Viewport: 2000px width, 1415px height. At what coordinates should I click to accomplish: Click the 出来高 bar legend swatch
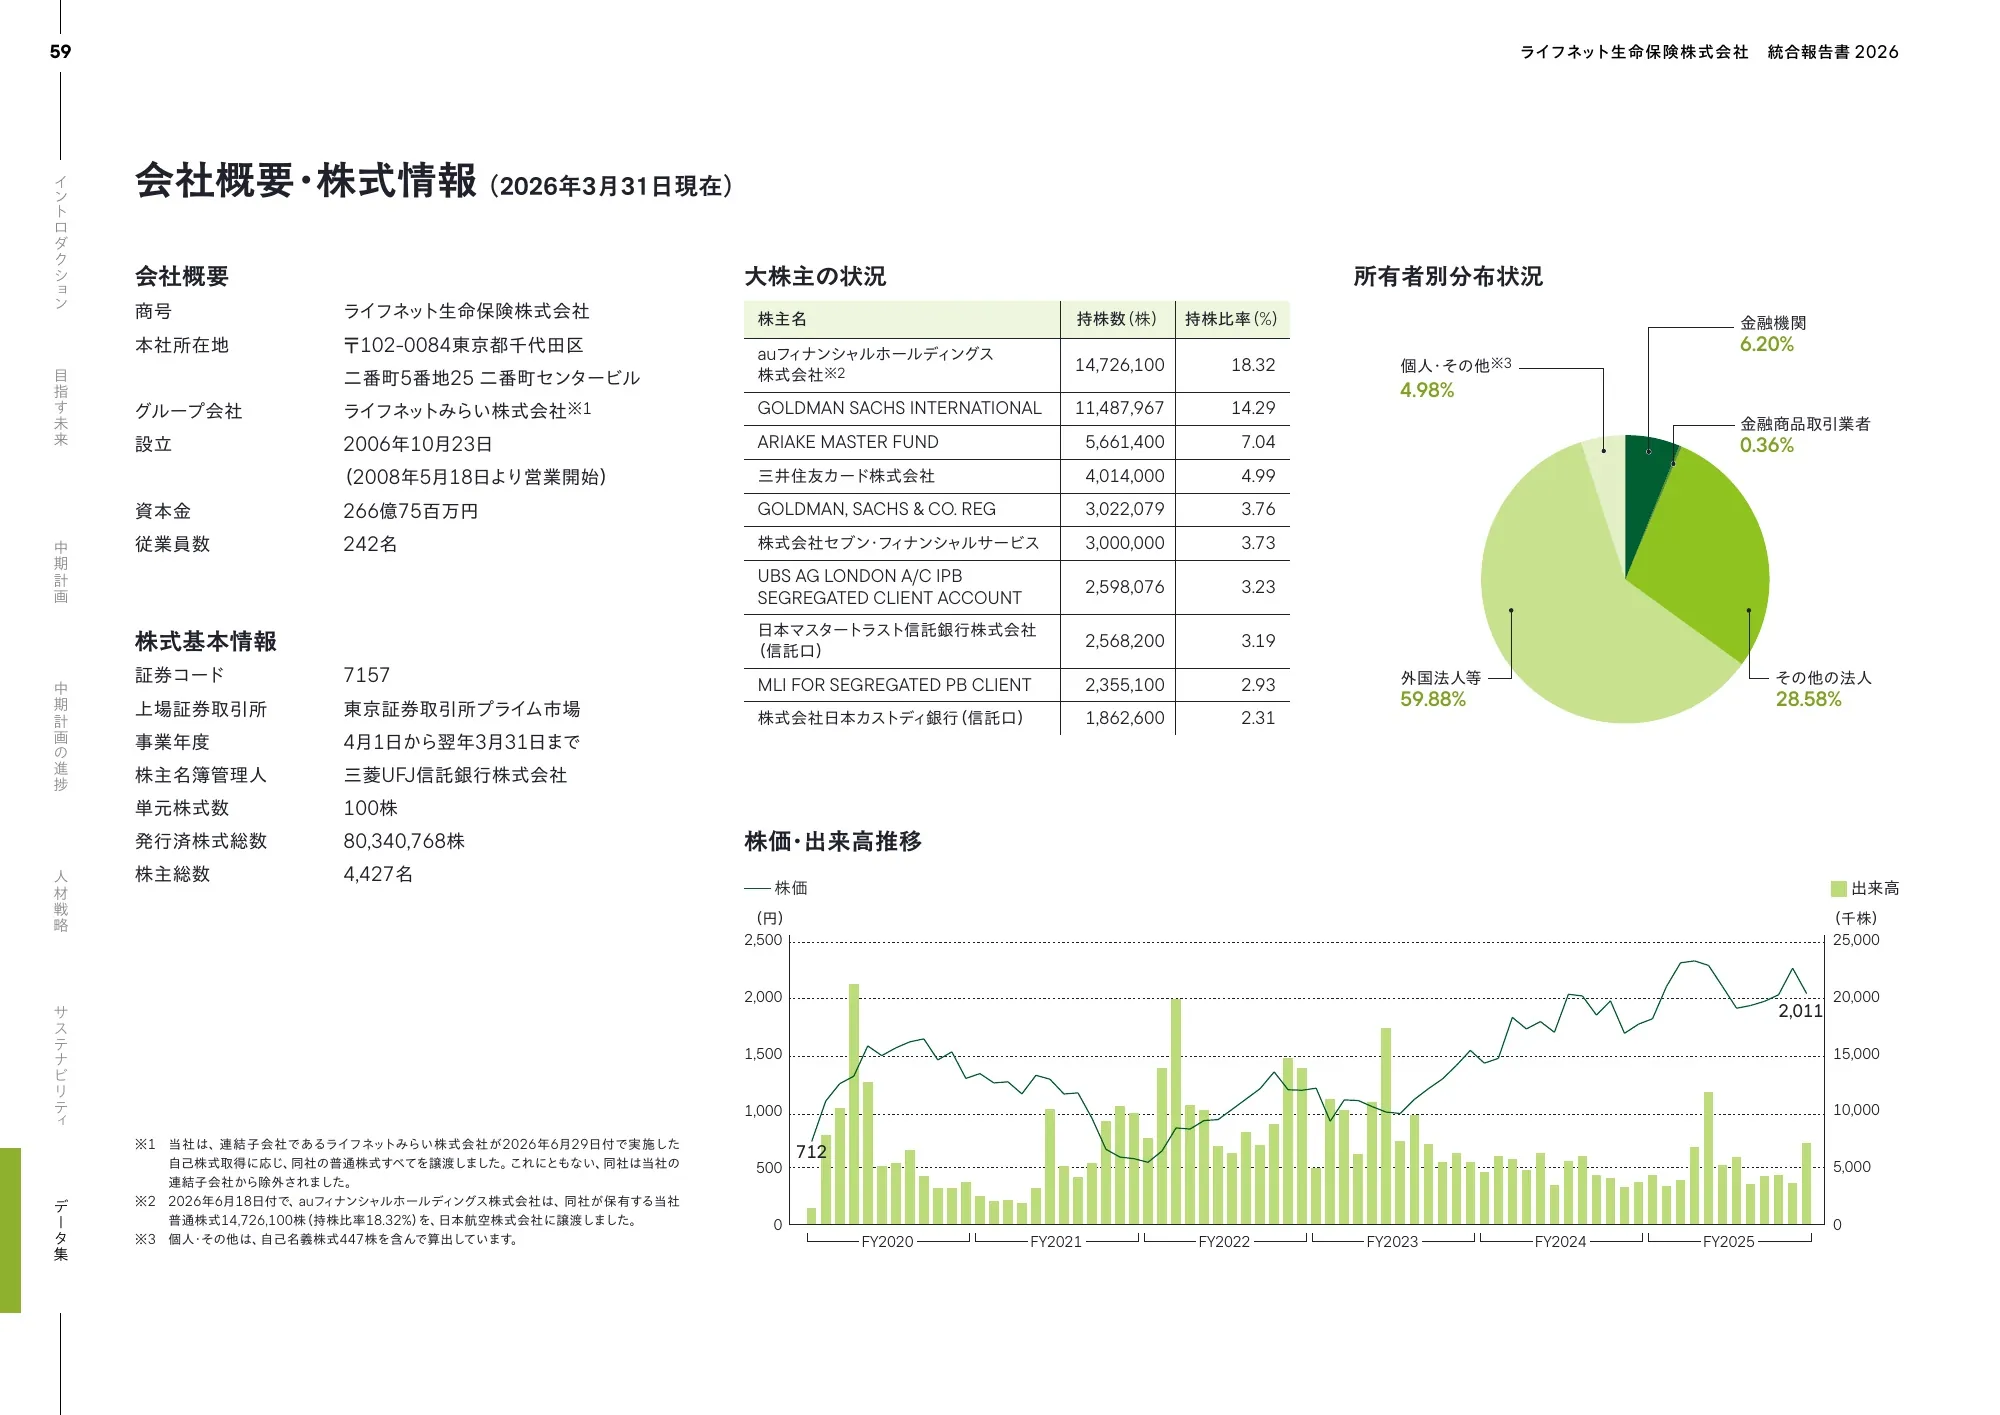[x=1838, y=888]
